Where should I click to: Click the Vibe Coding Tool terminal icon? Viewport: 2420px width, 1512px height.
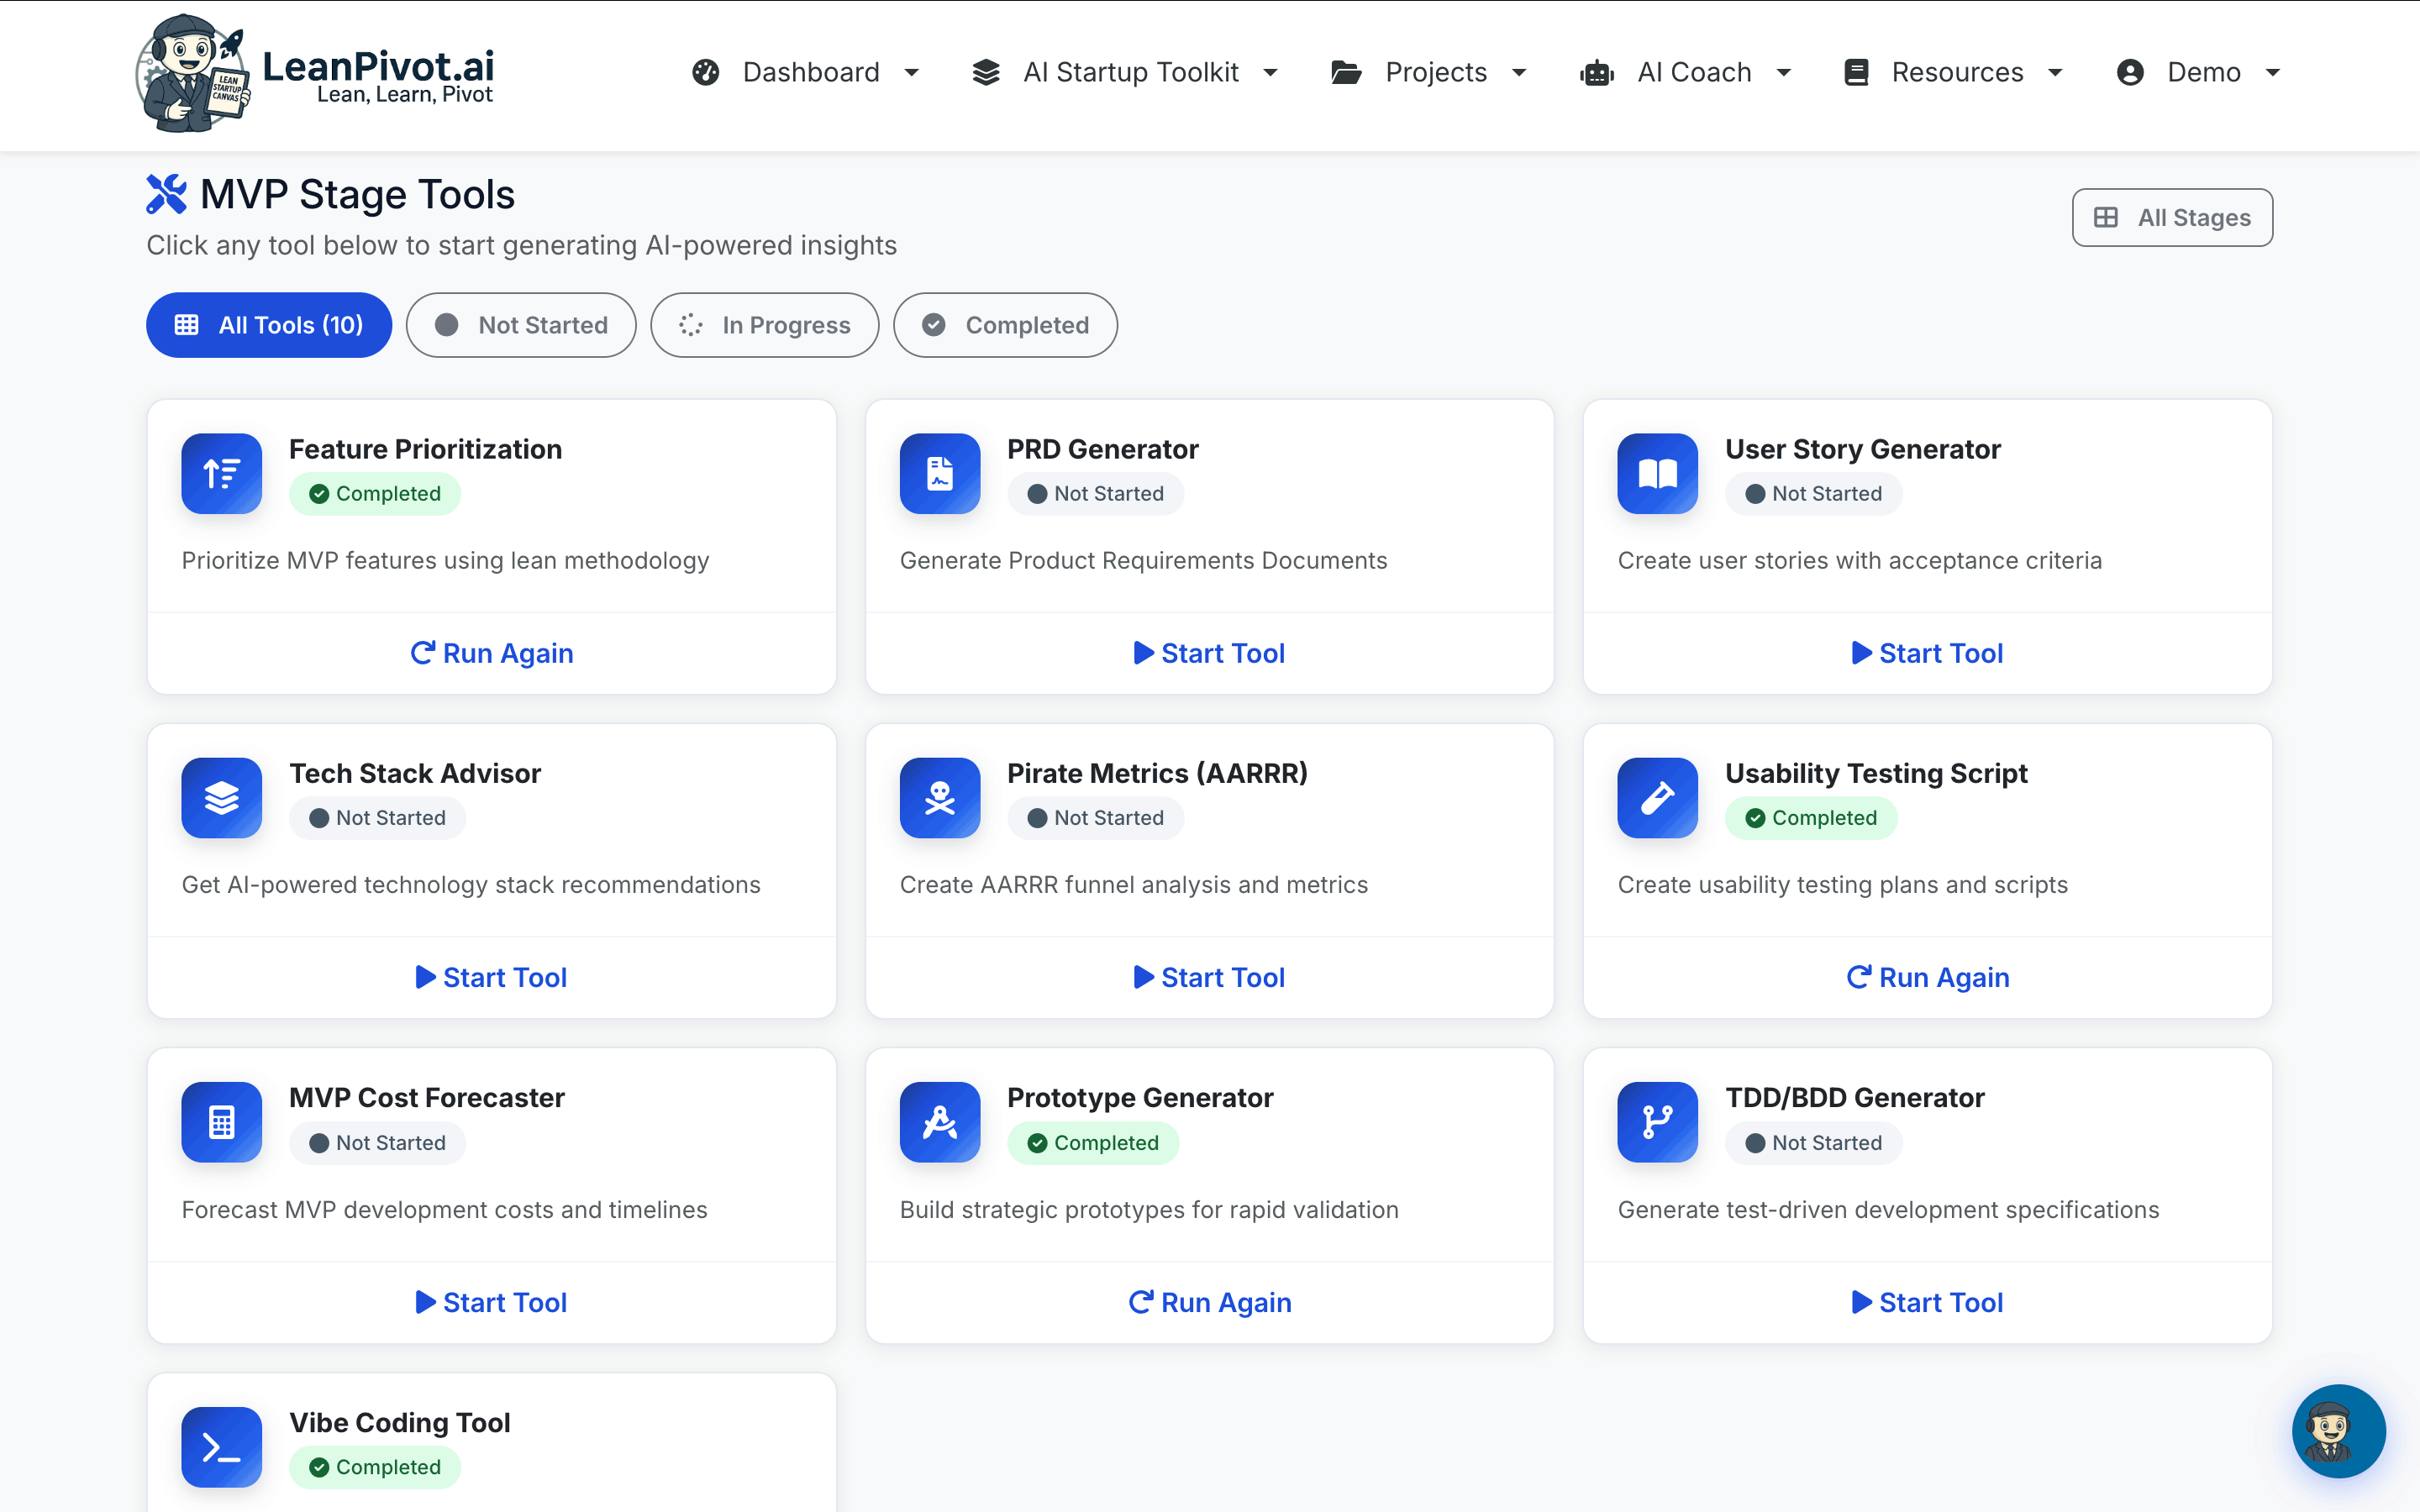221,1446
